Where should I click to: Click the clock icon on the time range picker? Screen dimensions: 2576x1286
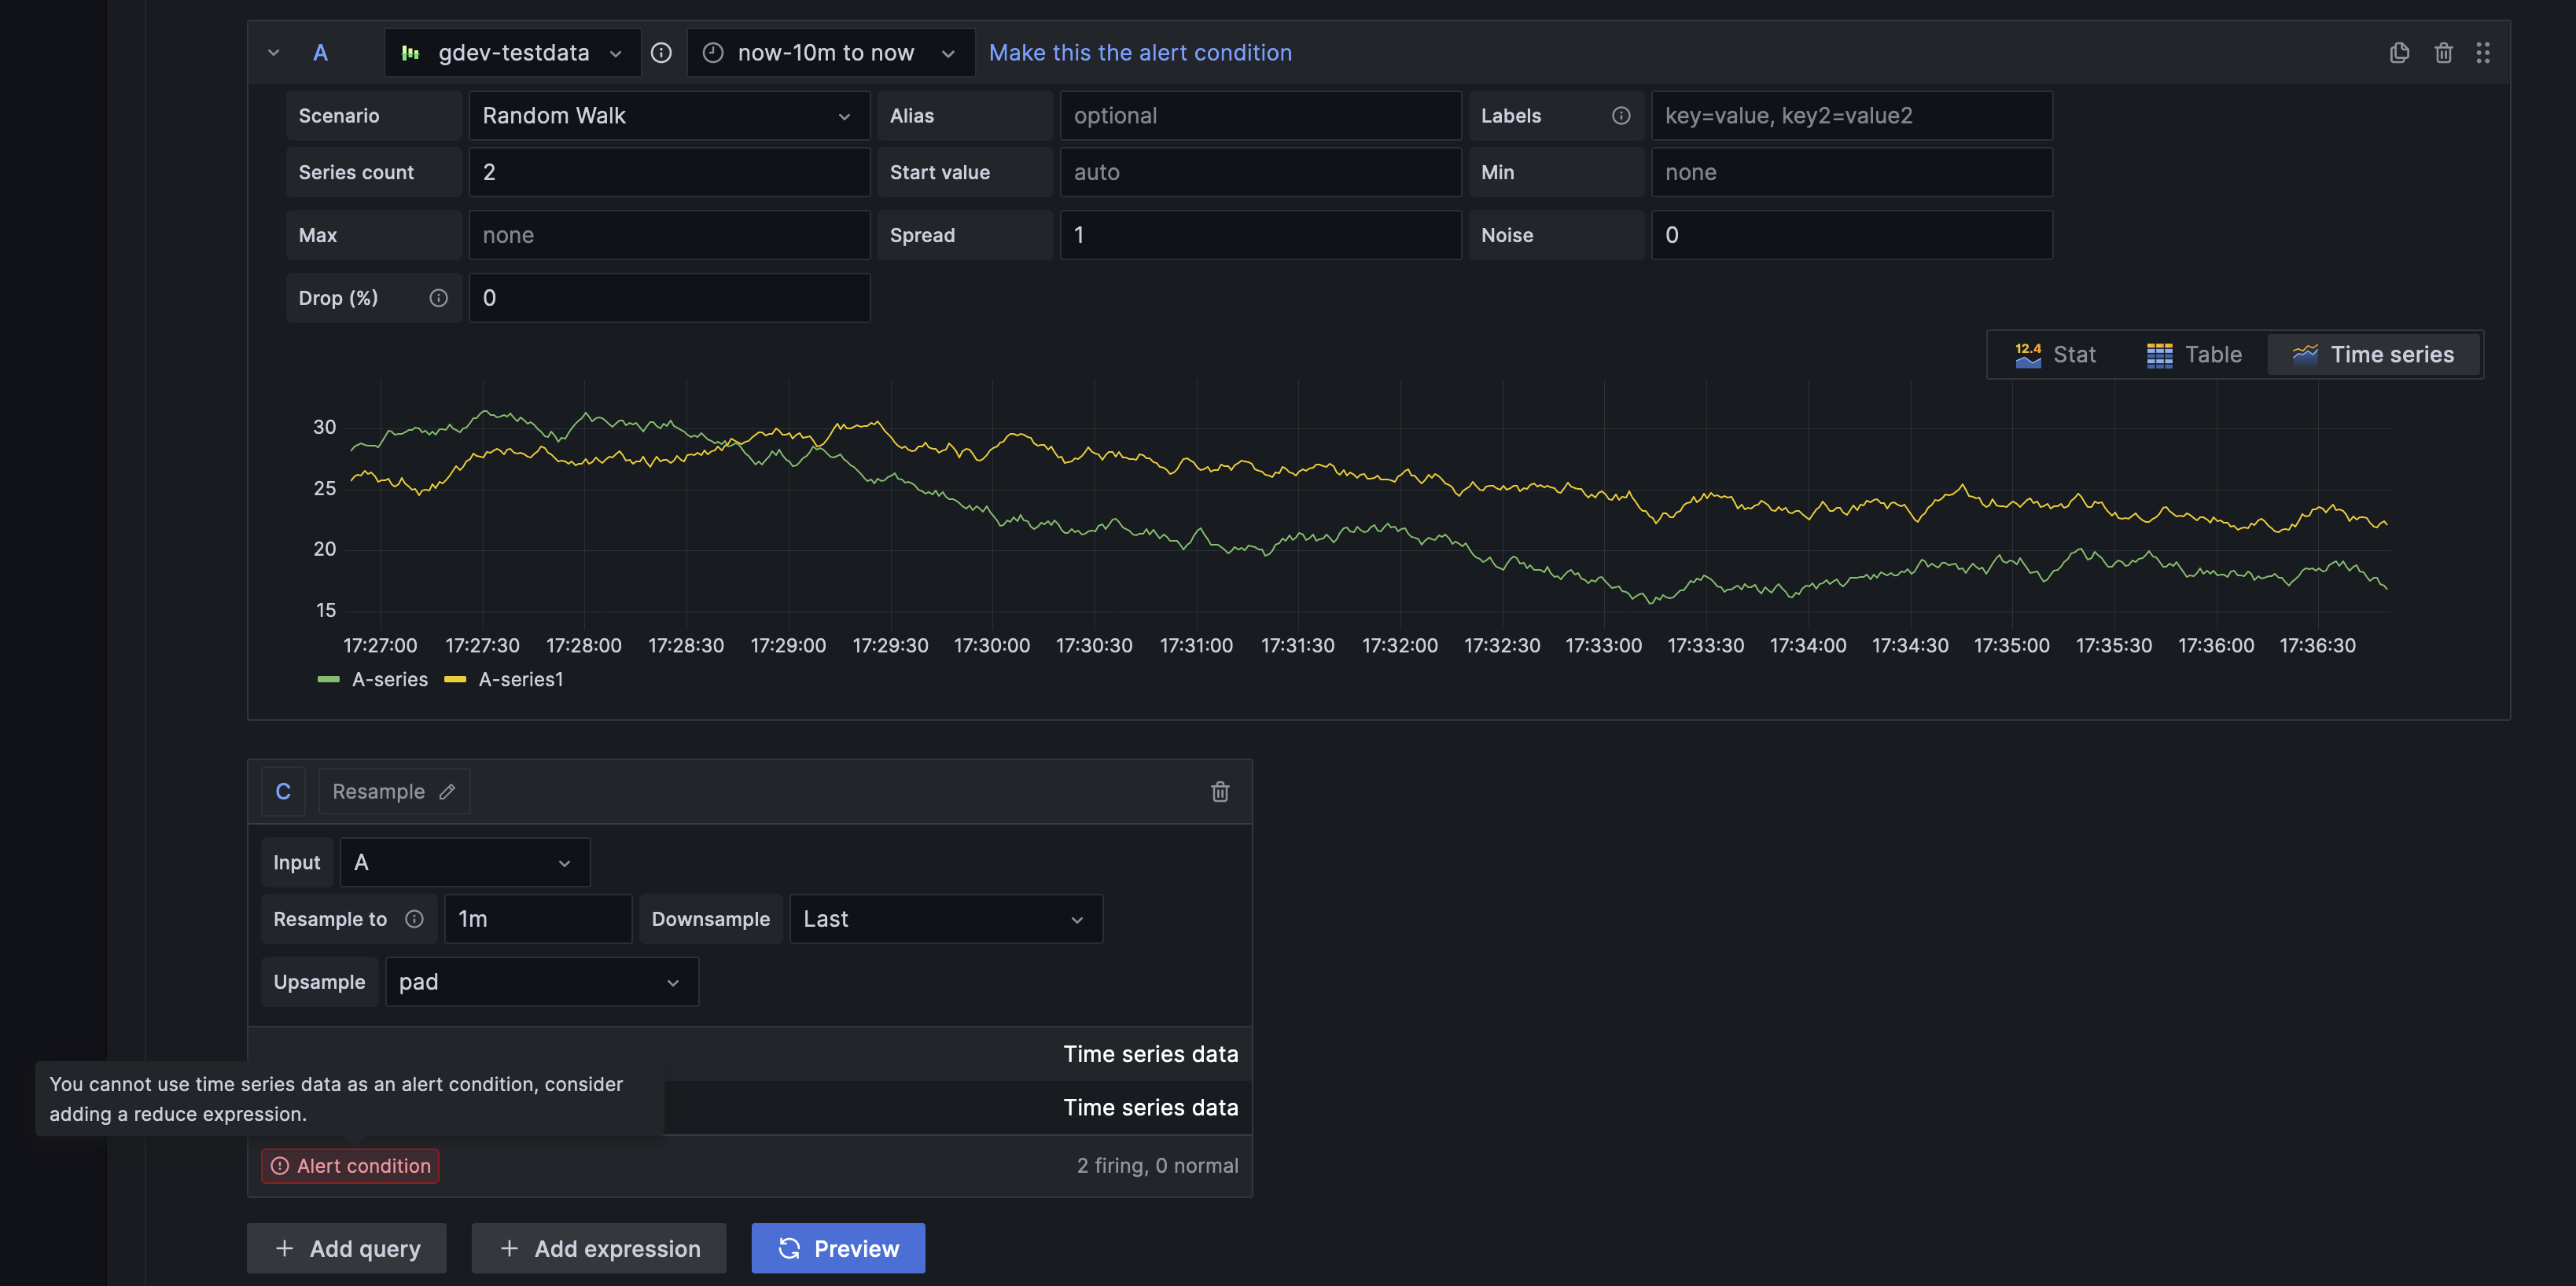pos(712,52)
